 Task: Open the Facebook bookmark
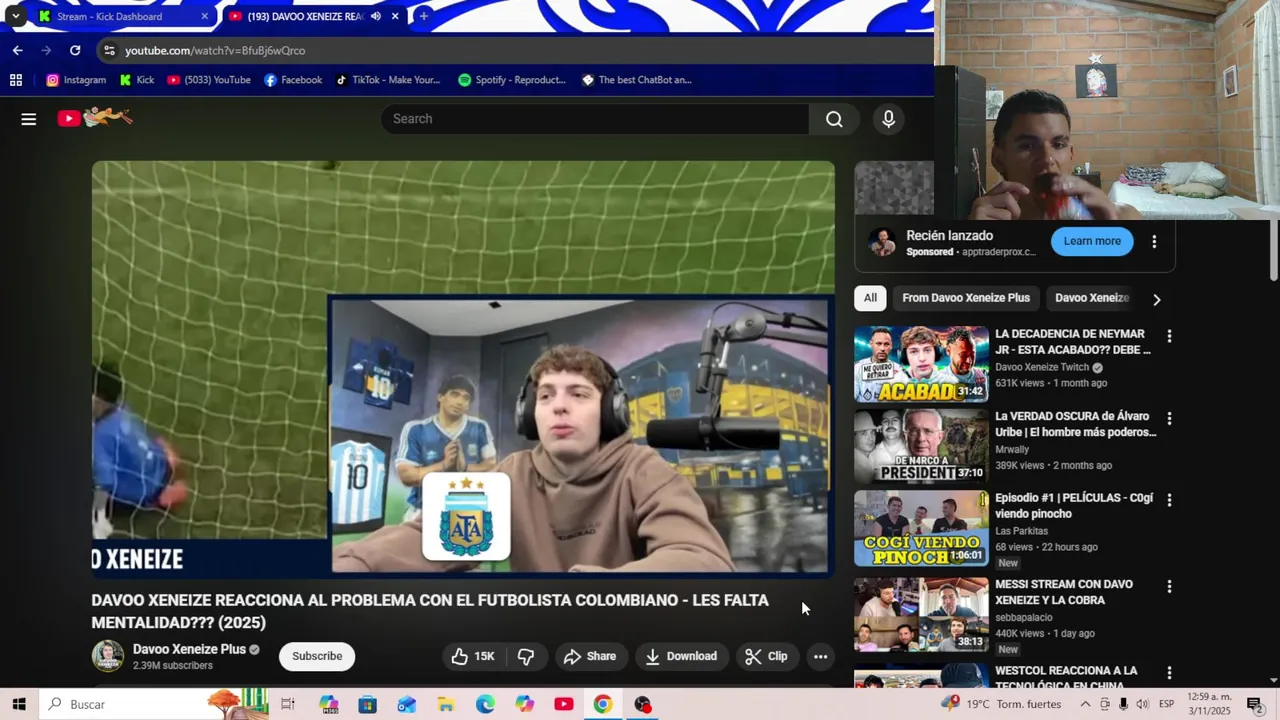pyautogui.click(x=293, y=80)
